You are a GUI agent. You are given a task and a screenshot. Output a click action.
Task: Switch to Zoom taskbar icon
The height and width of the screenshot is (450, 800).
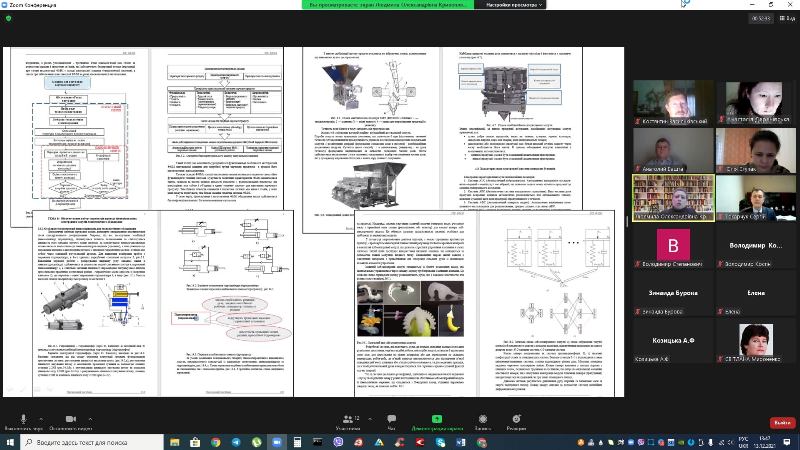tap(277, 442)
